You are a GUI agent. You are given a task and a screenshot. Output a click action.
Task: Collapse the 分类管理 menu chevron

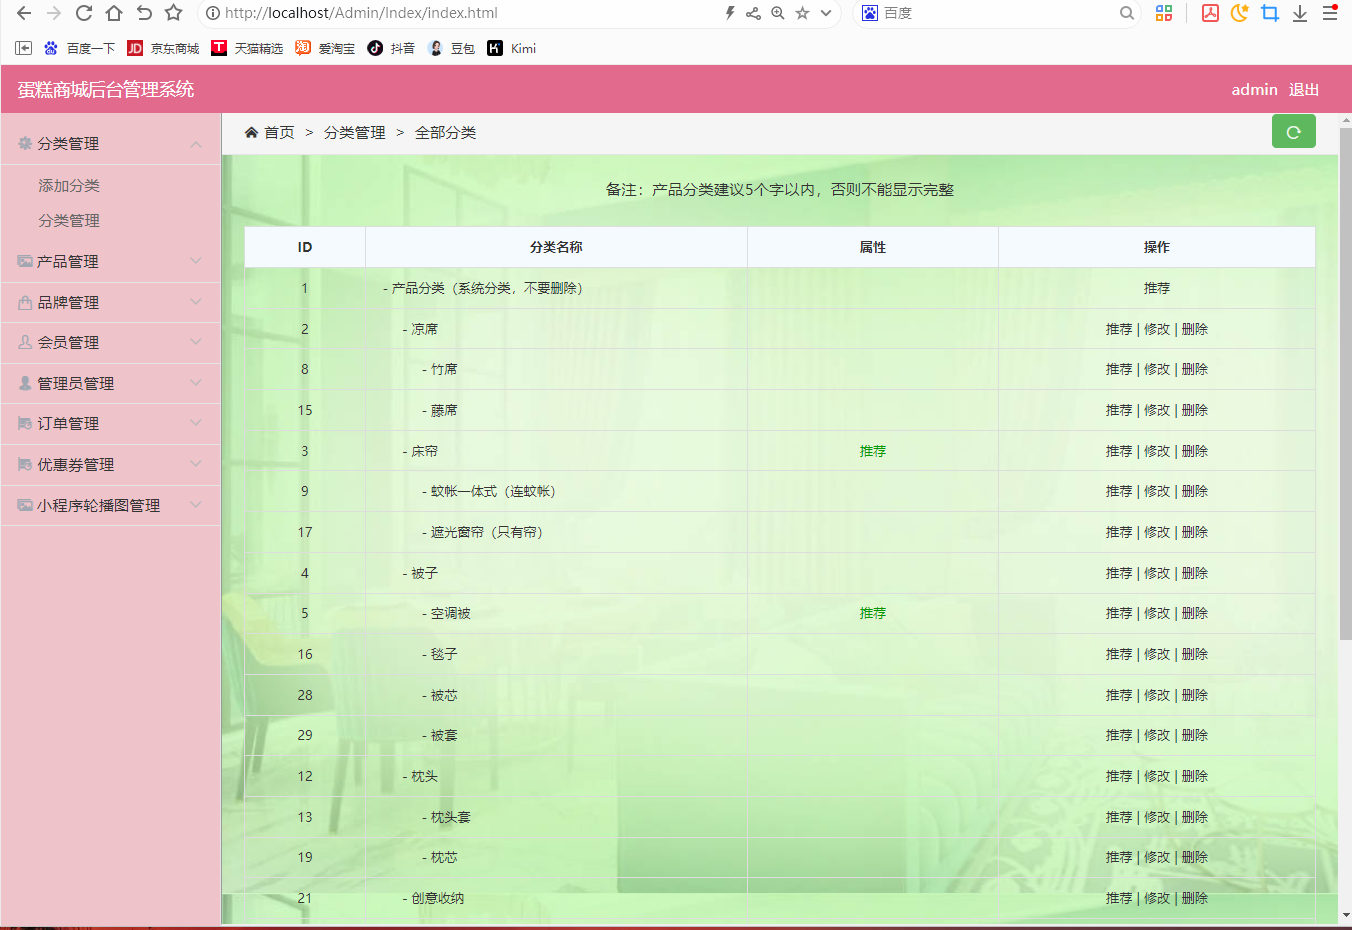point(196,143)
